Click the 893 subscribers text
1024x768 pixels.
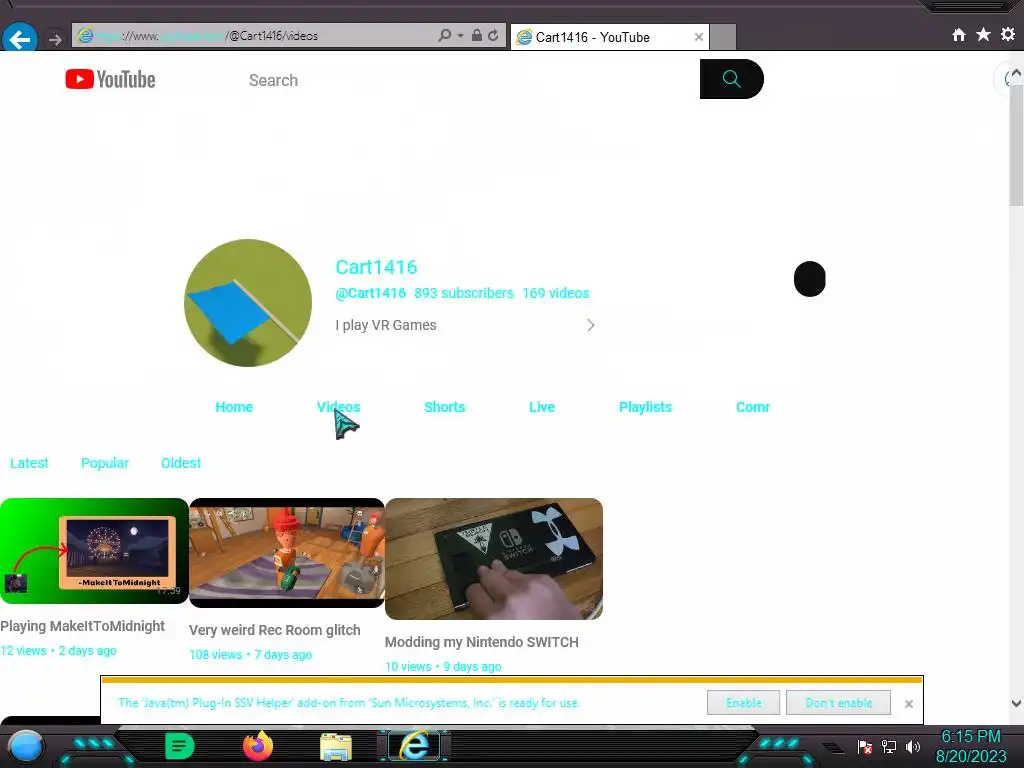click(x=464, y=293)
